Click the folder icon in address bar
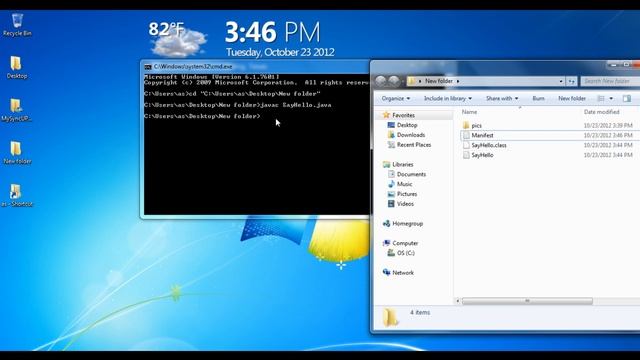Viewport: 640px width, 360px height. [x=411, y=81]
